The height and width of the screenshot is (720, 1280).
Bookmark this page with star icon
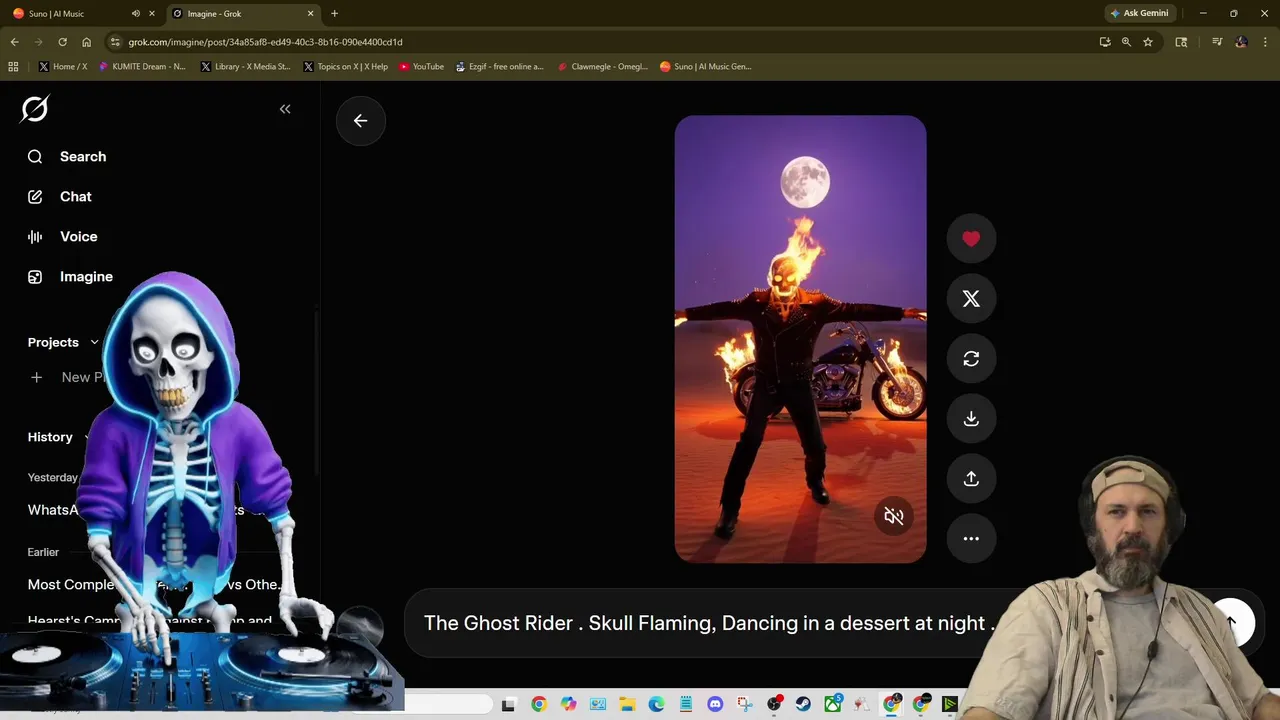tap(1148, 42)
